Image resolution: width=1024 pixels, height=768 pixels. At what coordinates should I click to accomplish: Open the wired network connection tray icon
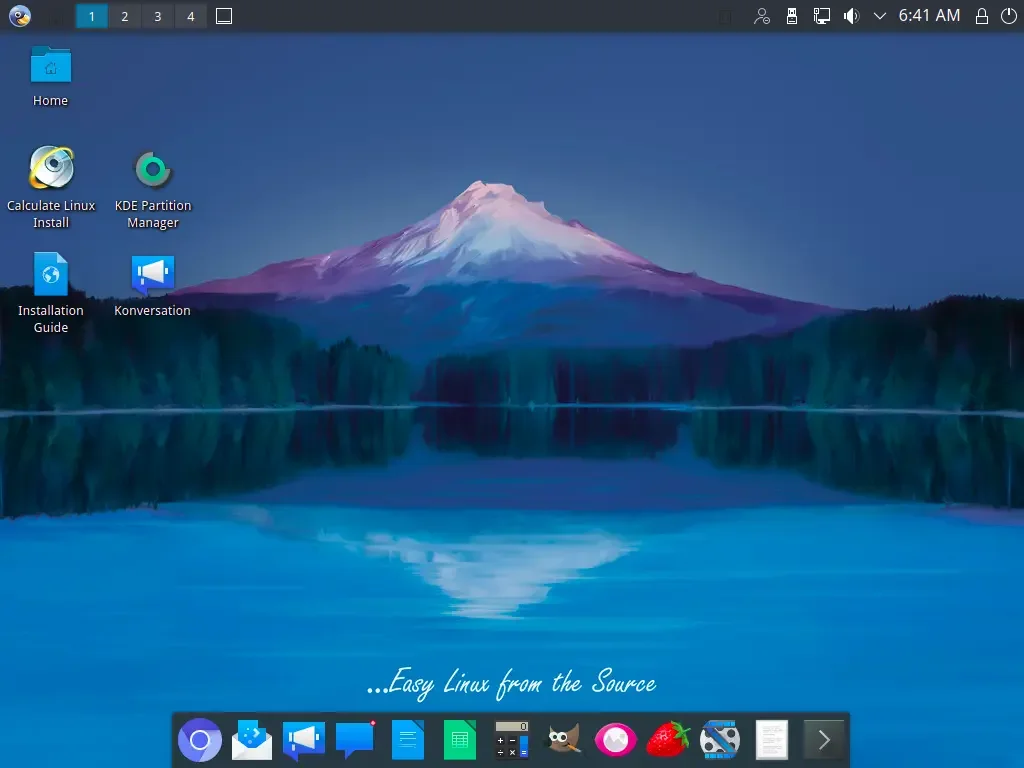[822, 16]
